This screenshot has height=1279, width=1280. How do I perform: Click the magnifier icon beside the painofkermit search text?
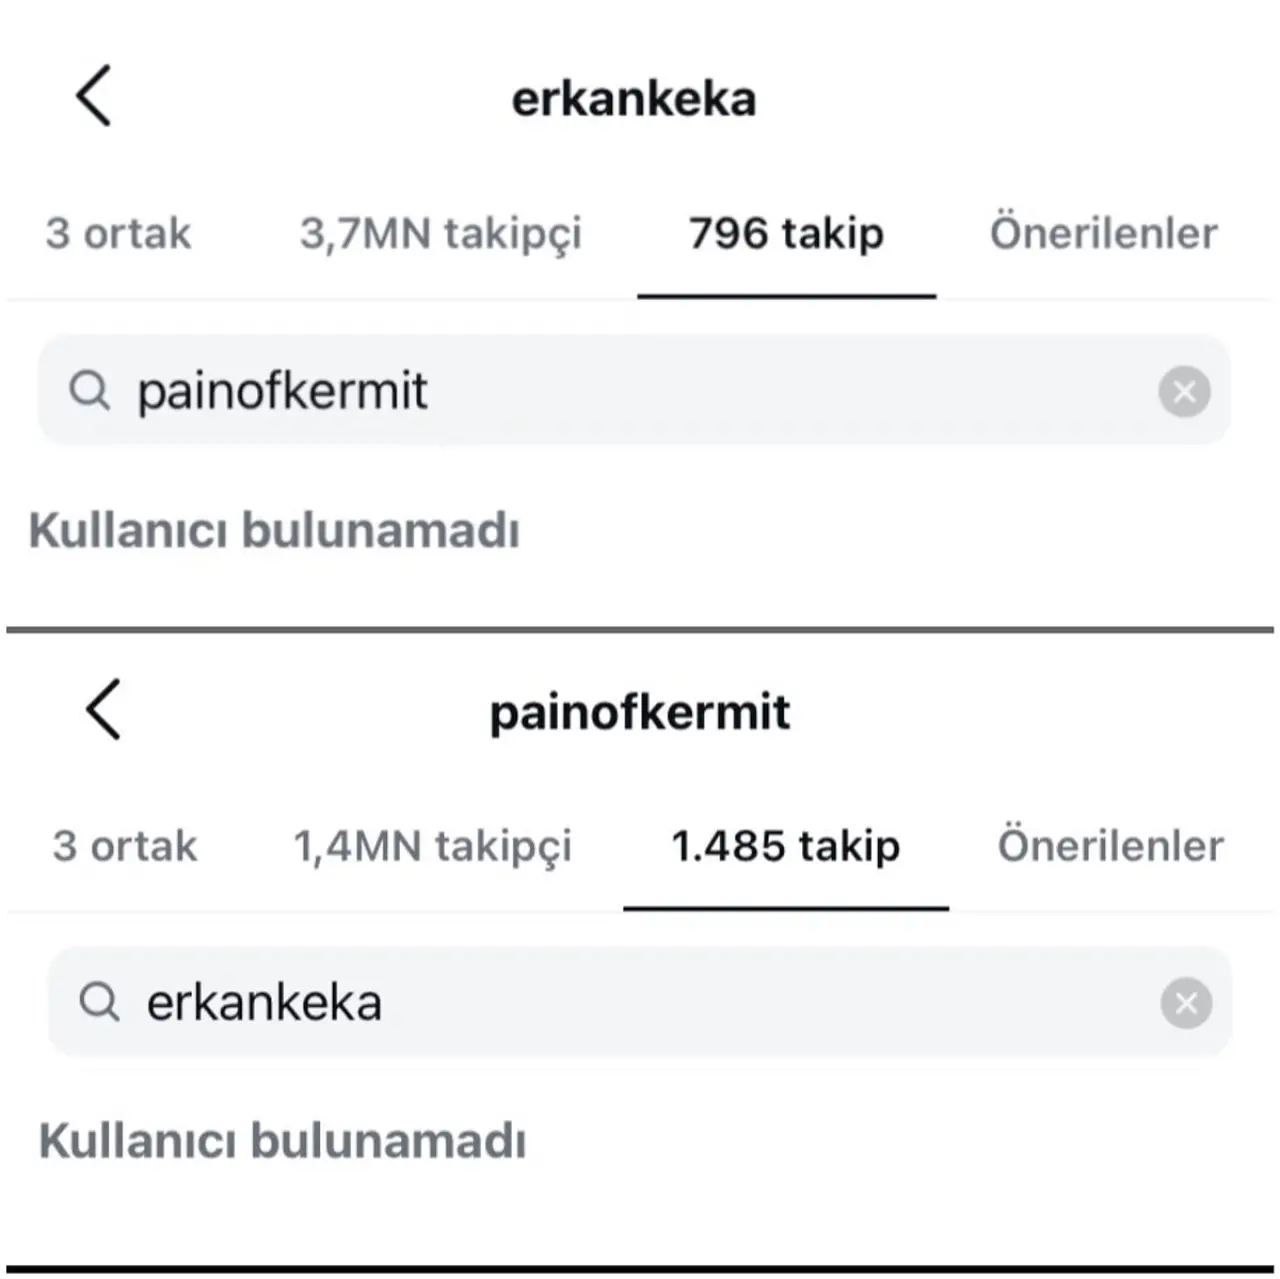point(89,390)
